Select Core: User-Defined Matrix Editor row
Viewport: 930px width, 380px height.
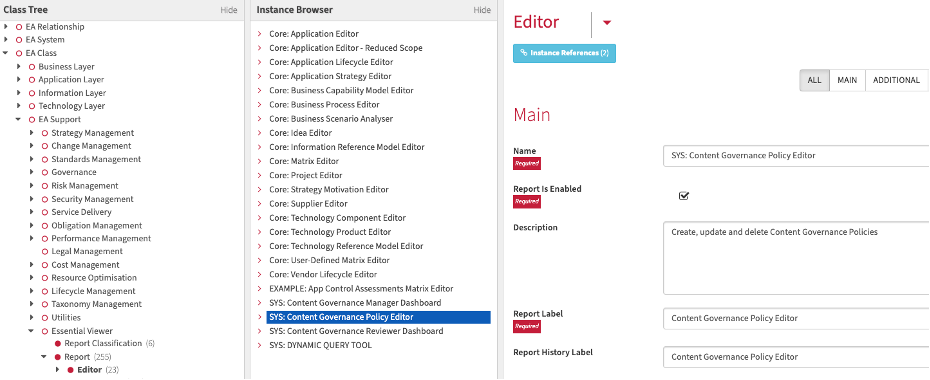[329, 260]
